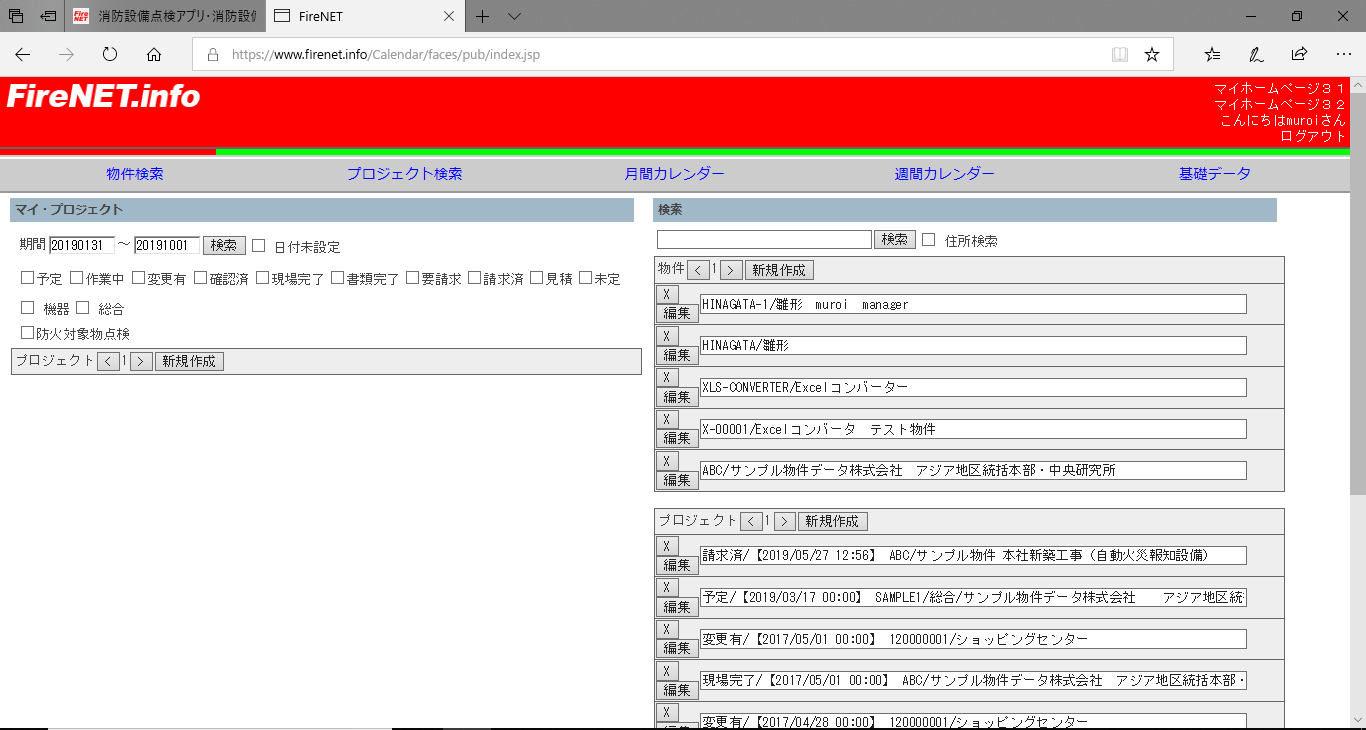Check the 現場完了 checkbox
Viewport: 1366px width, 730px height.
[263, 278]
